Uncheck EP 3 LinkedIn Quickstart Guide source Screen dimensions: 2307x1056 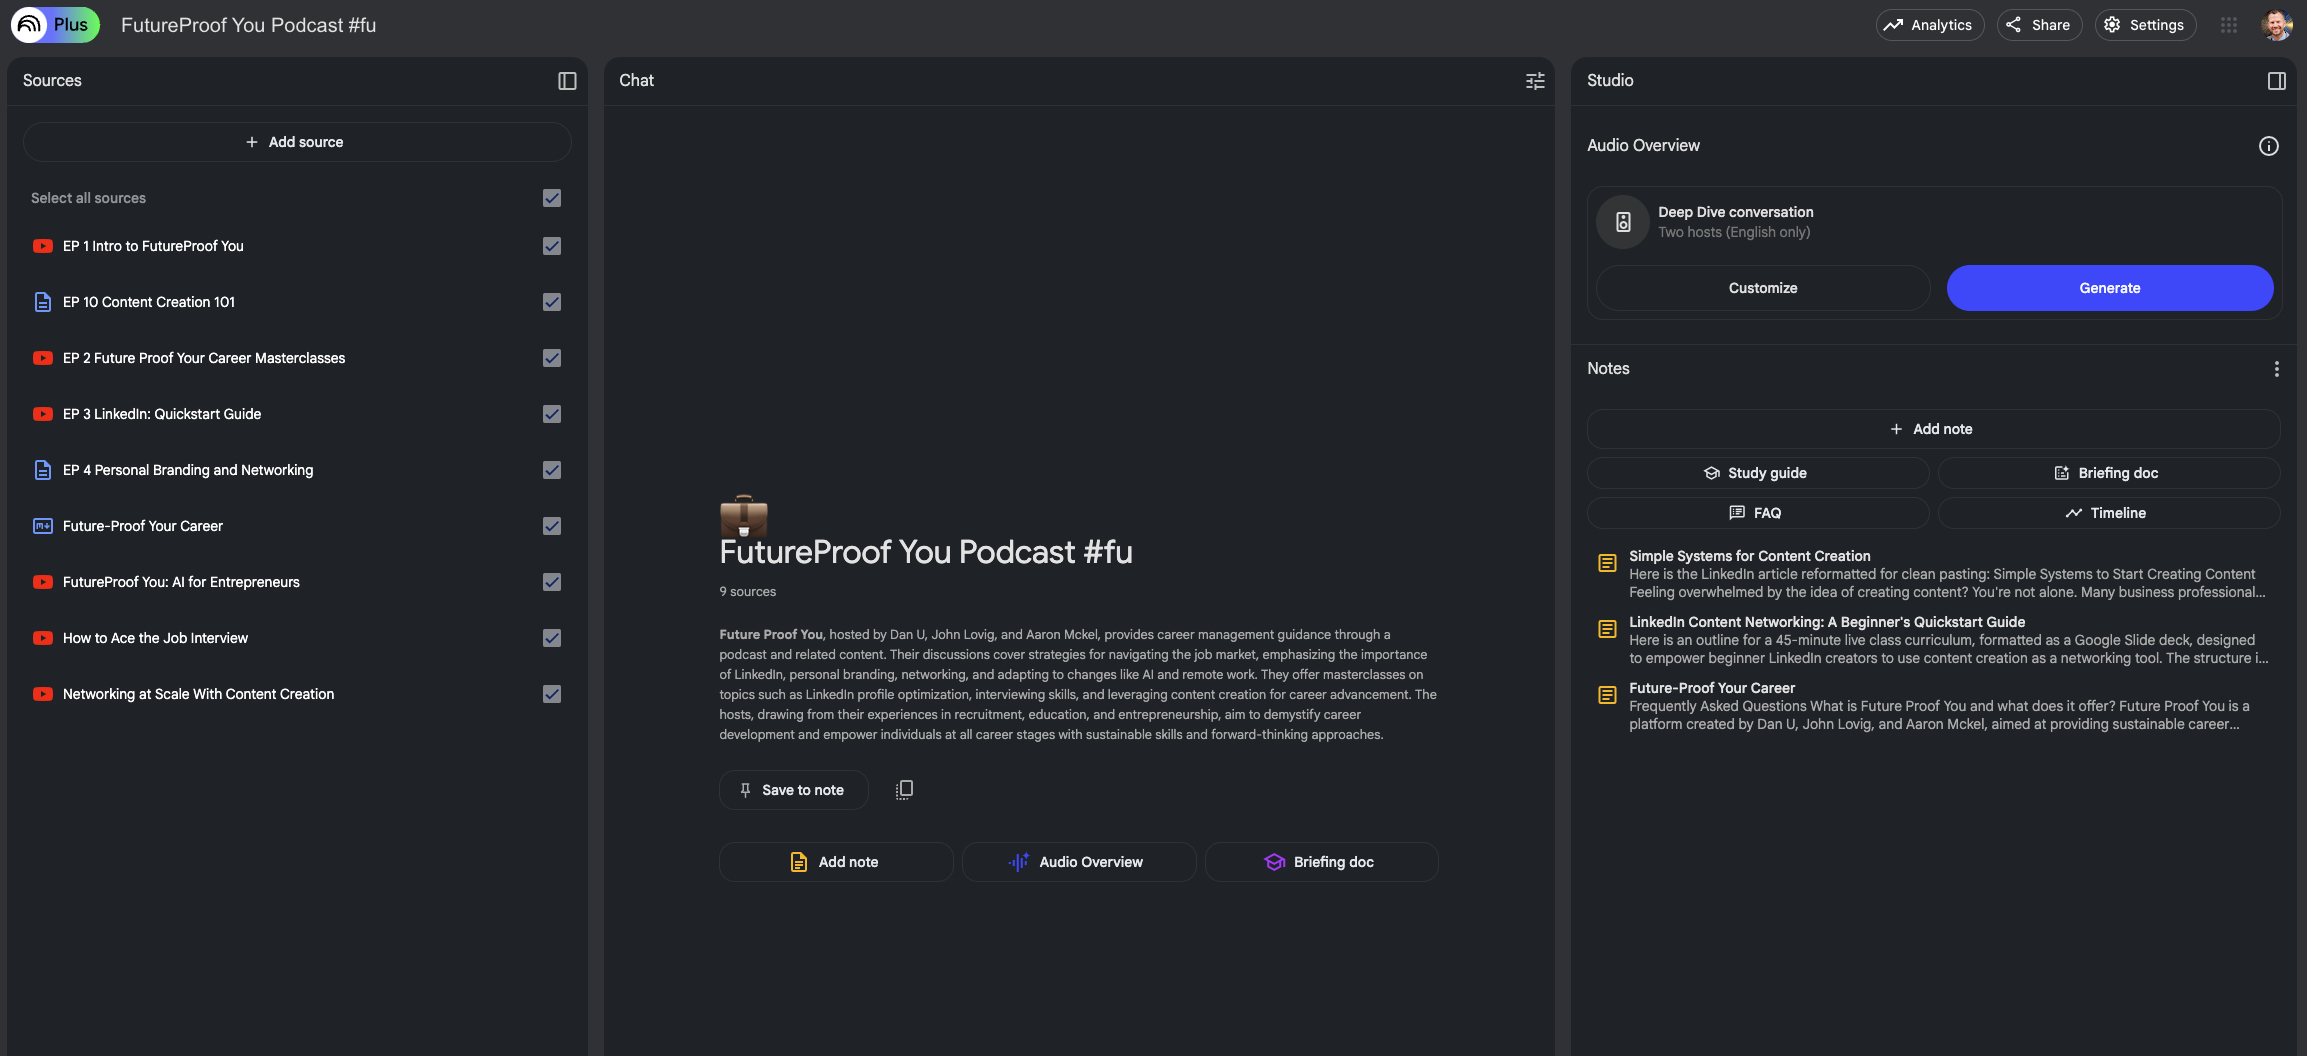pyautogui.click(x=552, y=414)
